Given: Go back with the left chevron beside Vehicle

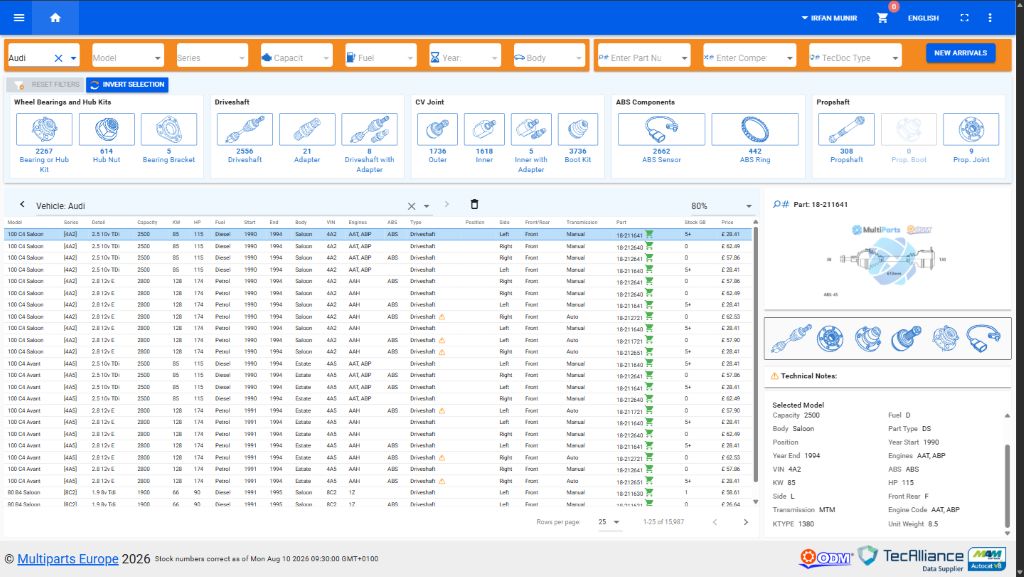Looking at the screenshot, I should pyautogui.click(x=22, y=204).
